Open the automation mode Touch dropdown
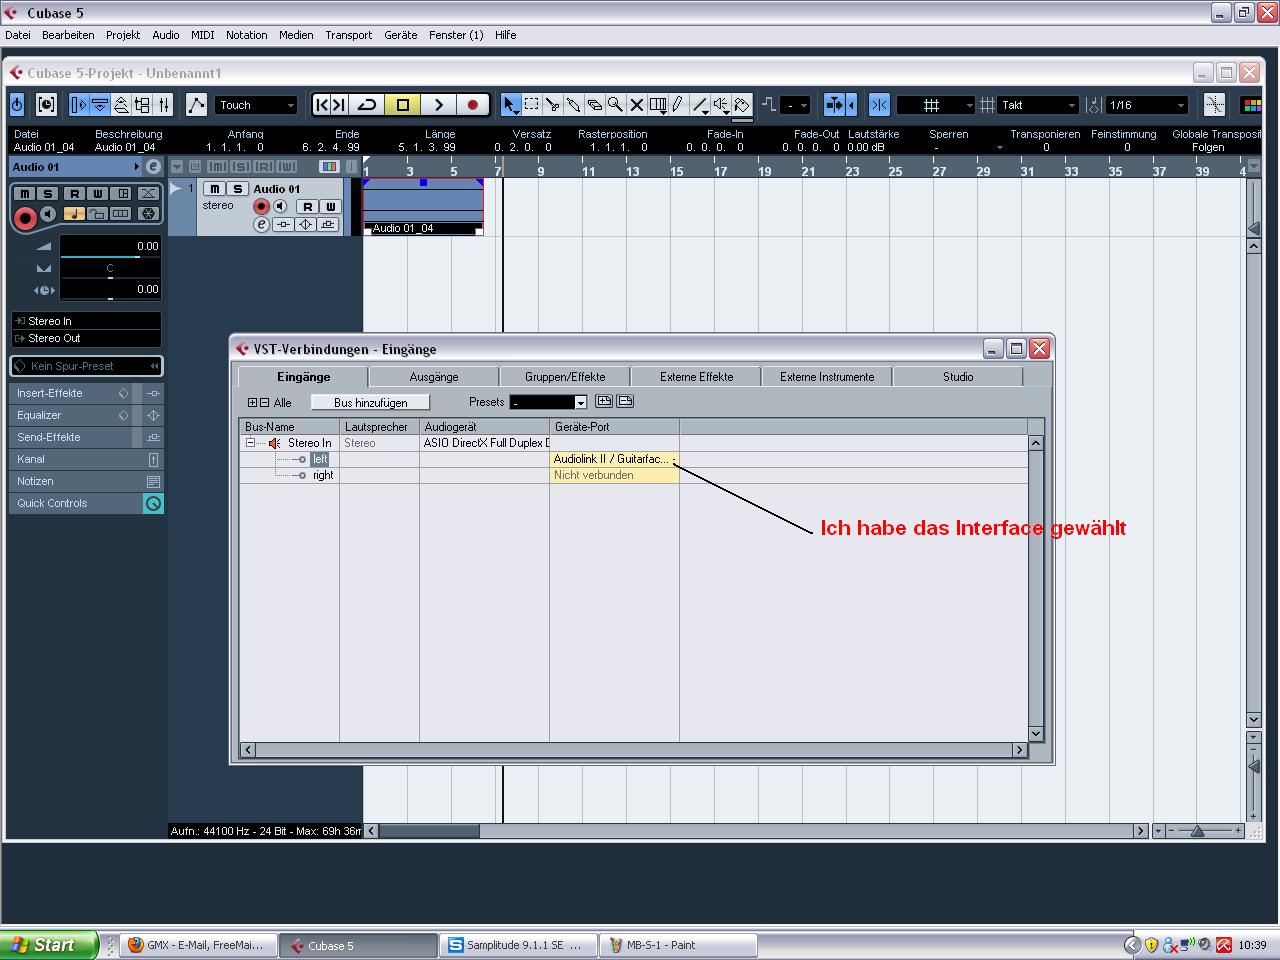The image size is (1280, 960). point(256,105)
